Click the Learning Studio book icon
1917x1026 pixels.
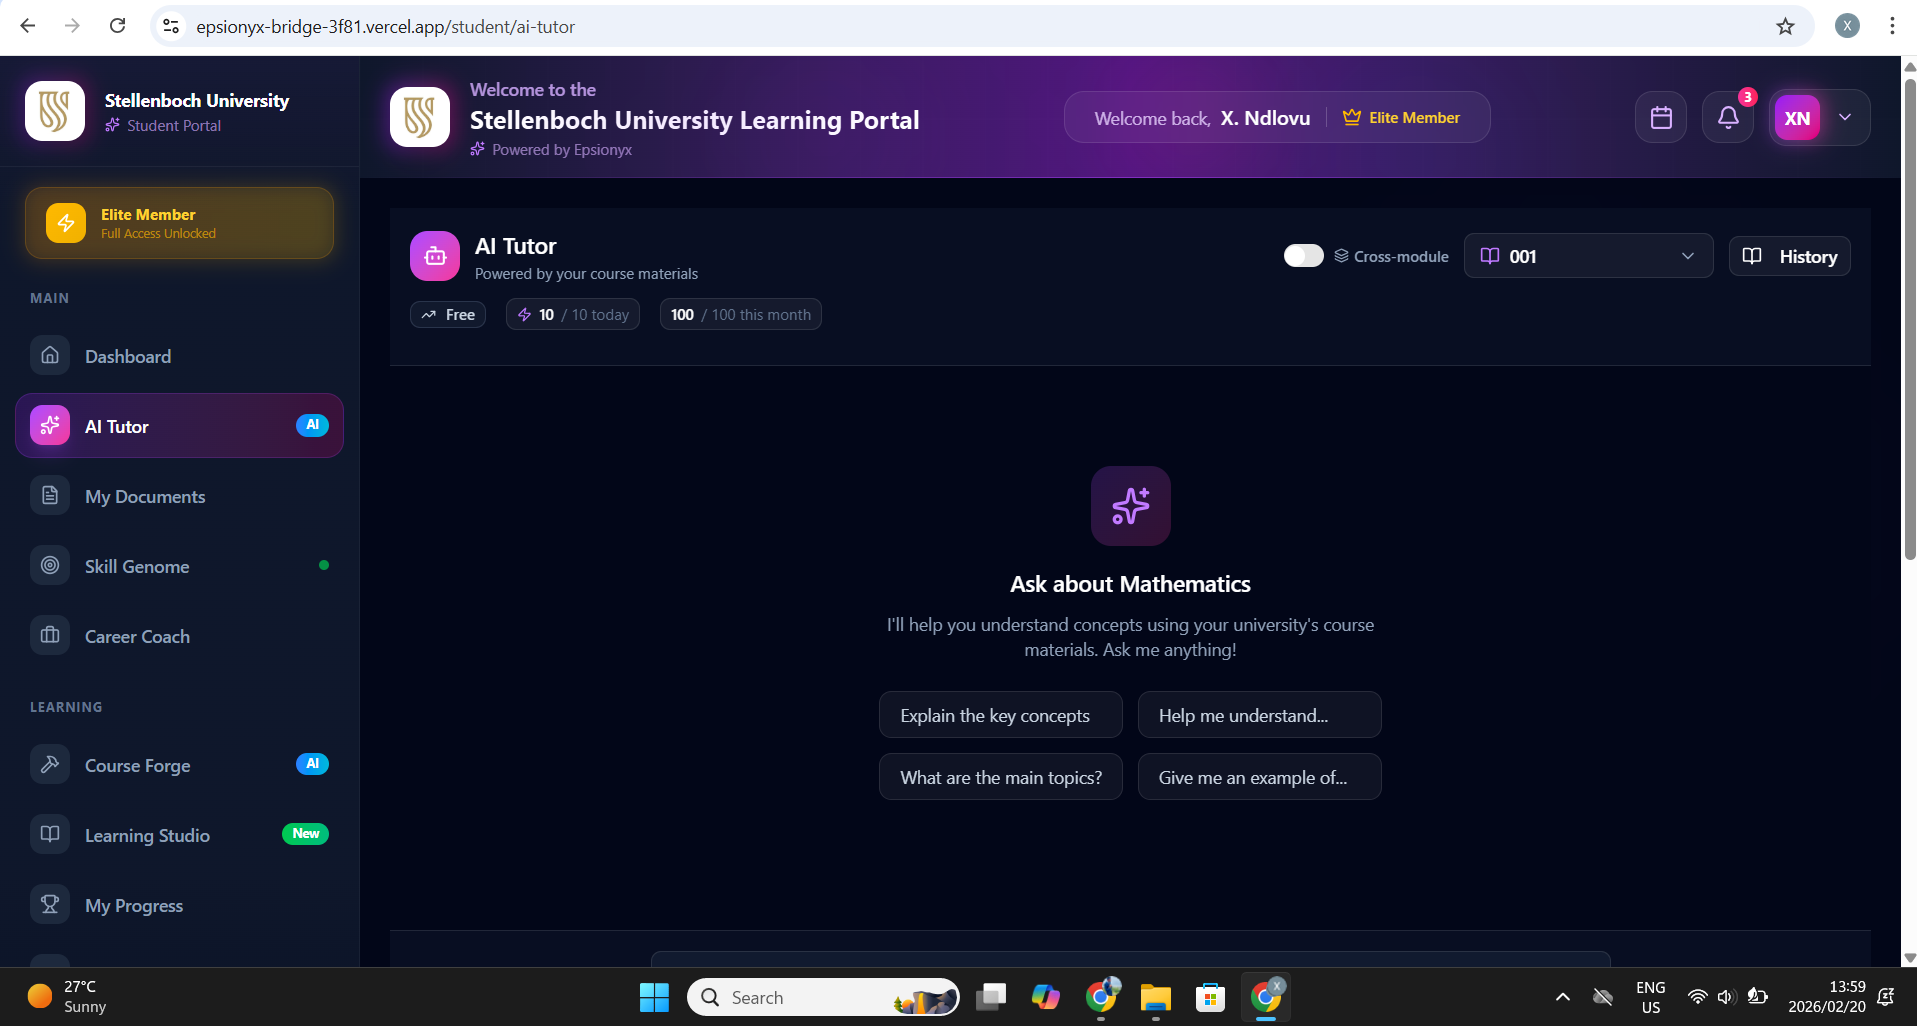coord(50,834)
